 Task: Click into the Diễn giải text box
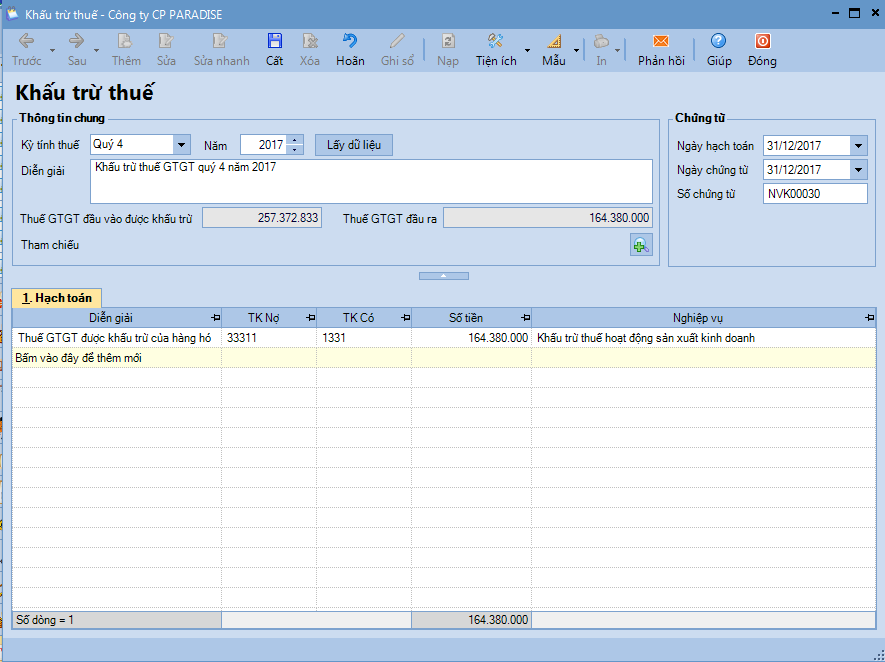pyautogui.click(x=371, y=181)
